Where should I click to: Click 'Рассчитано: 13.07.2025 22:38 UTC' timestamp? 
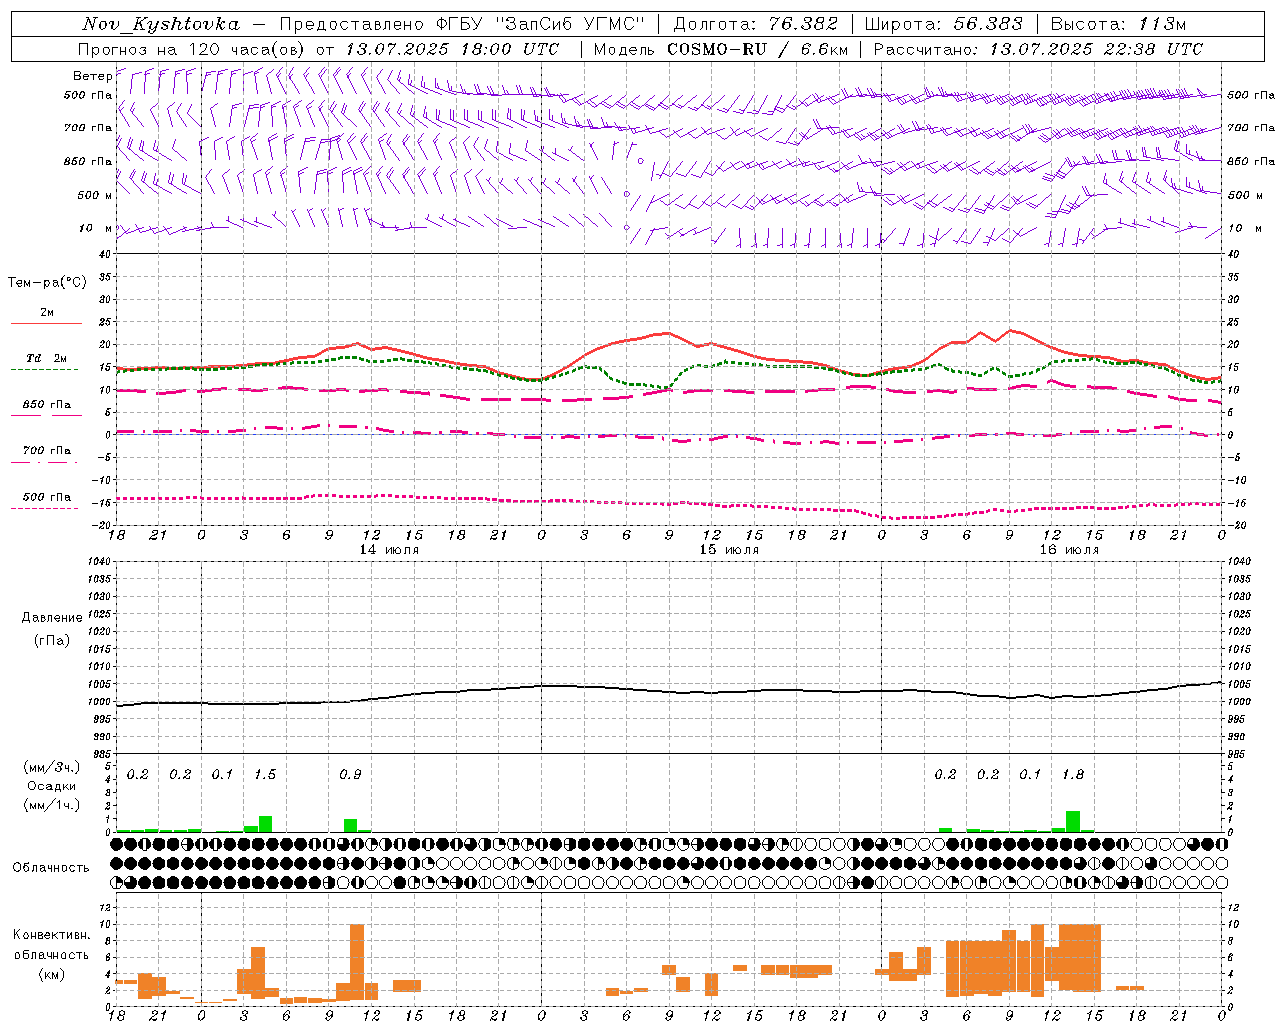pyautogui.click(x=1038, y=49)
